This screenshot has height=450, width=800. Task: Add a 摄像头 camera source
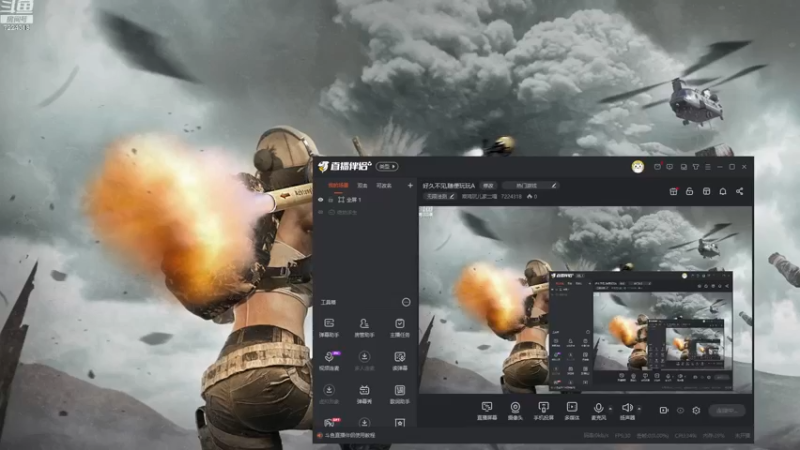(515, 411)
